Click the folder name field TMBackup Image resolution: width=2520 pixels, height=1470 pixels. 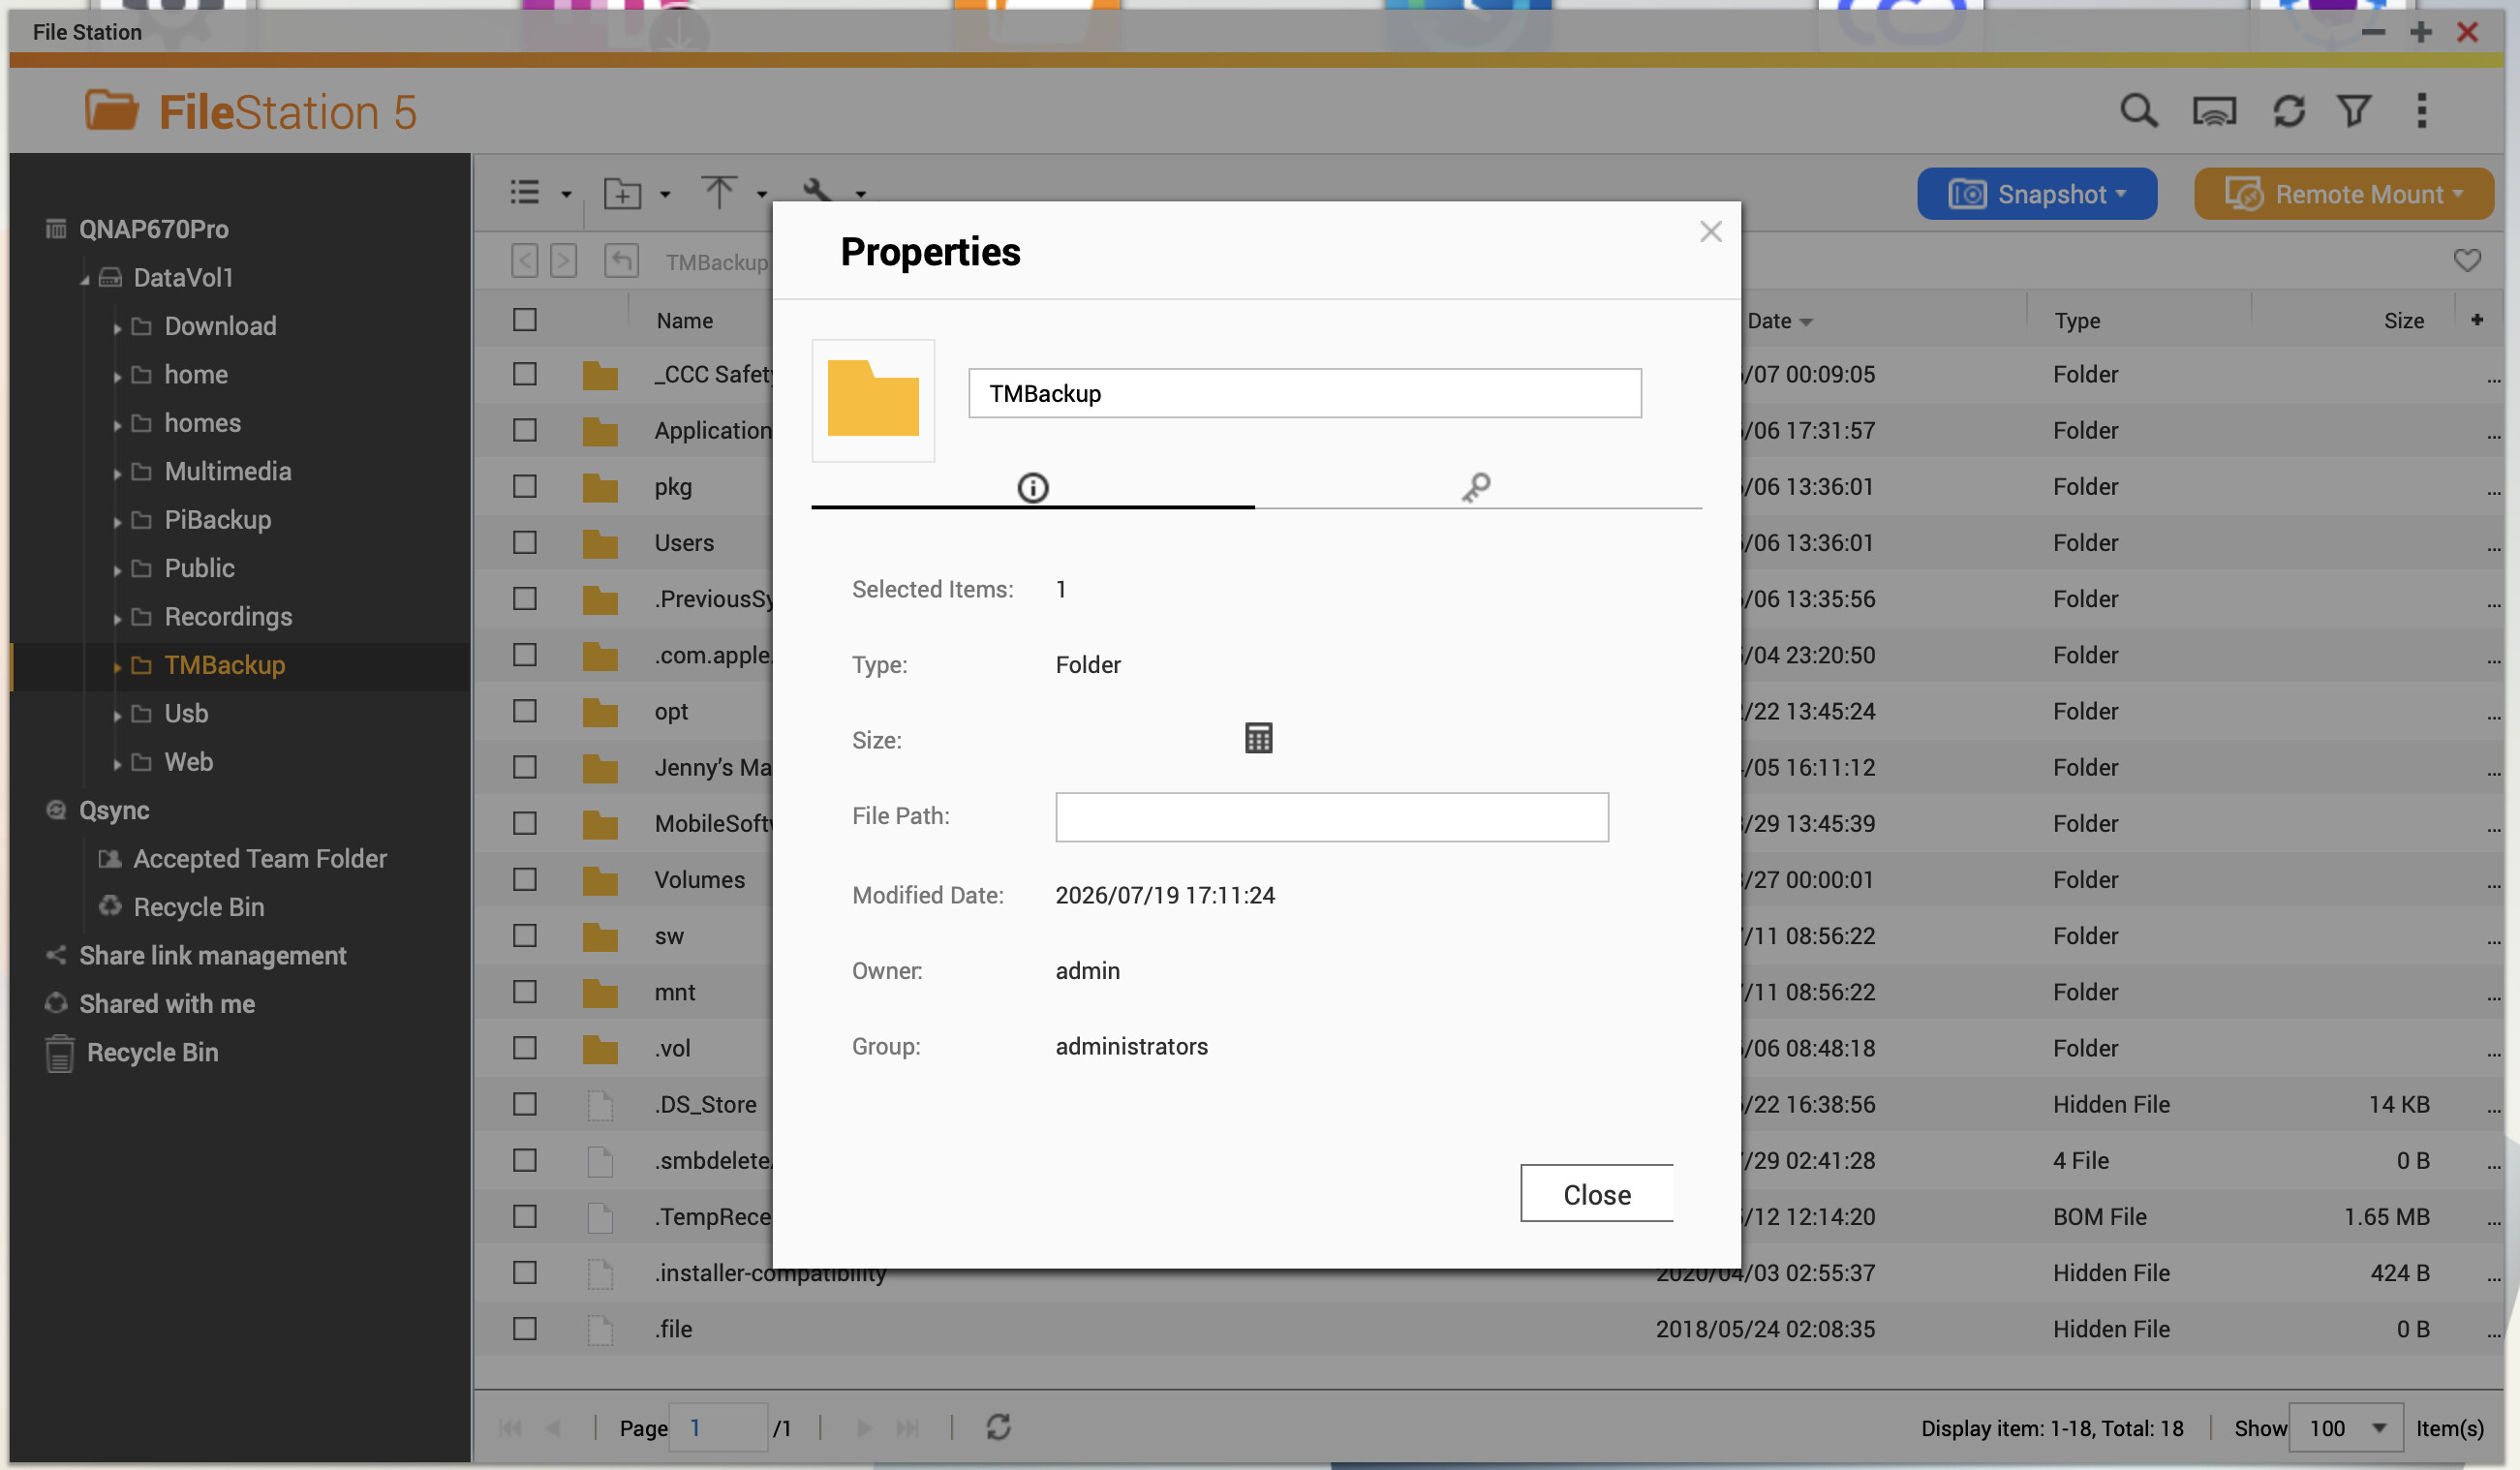pos(1304,393)
